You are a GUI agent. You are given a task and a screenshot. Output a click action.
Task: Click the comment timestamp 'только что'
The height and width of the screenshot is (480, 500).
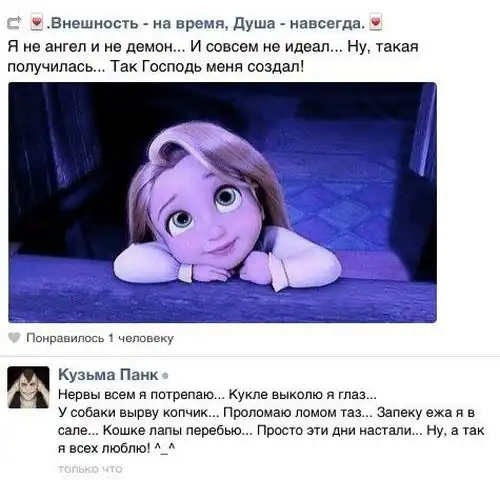pyautogui.click(x=90, y=469)
